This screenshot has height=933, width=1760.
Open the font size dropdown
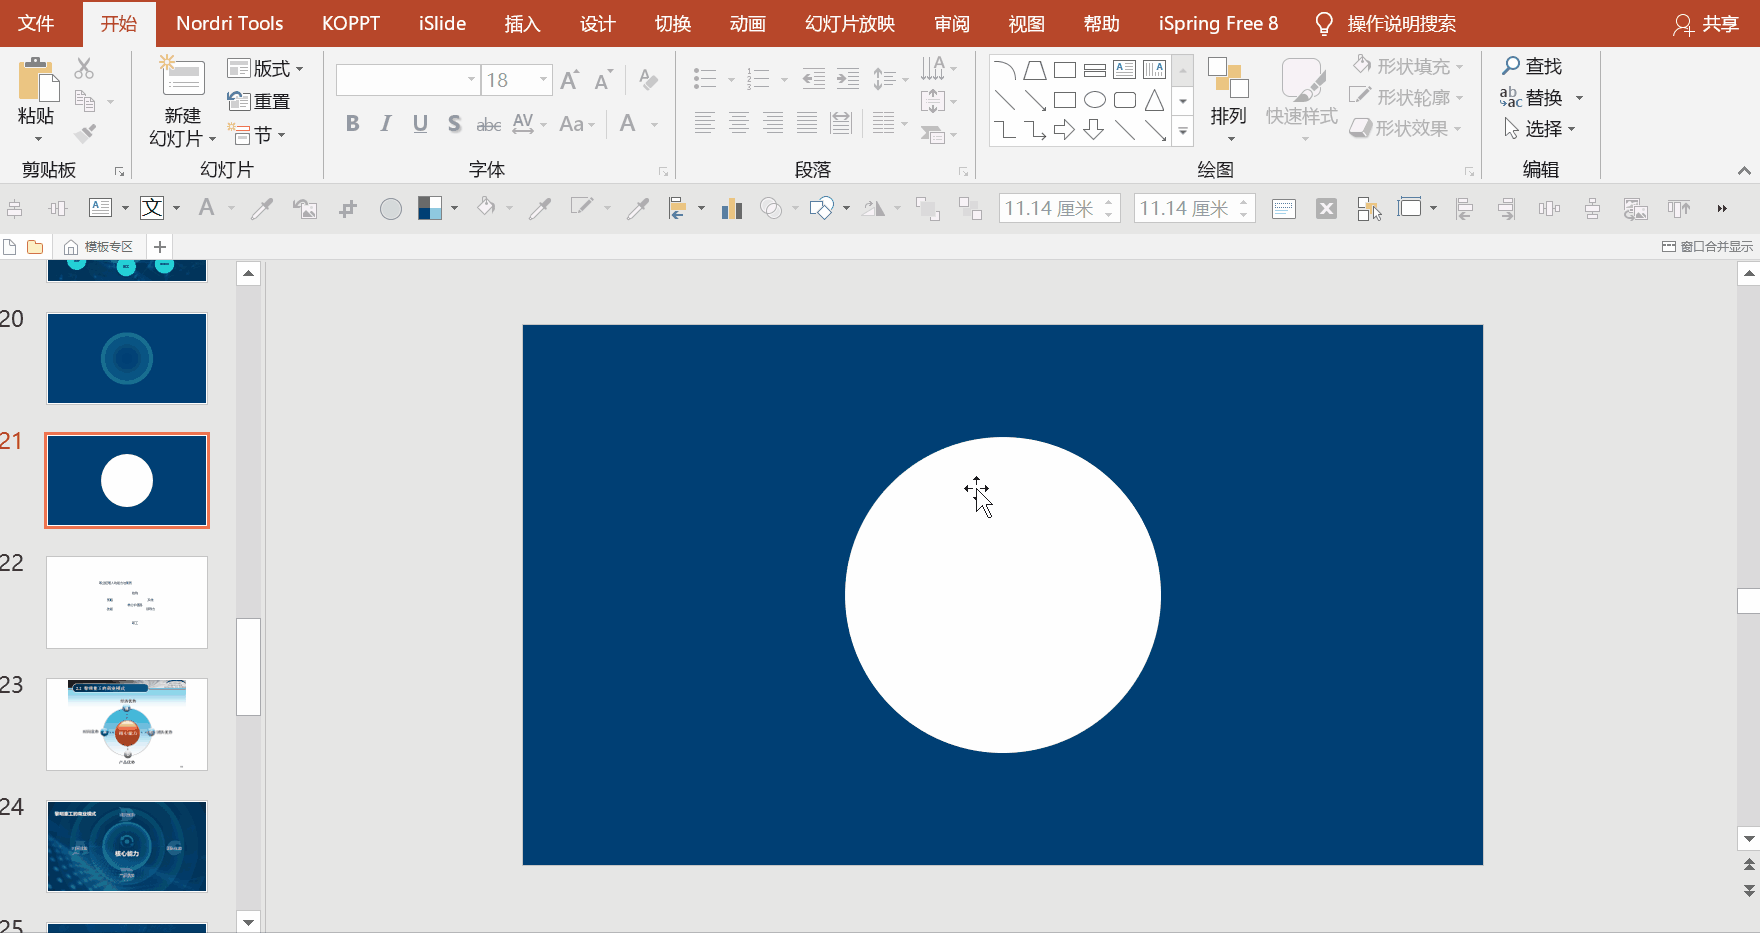tap(543, 80)
